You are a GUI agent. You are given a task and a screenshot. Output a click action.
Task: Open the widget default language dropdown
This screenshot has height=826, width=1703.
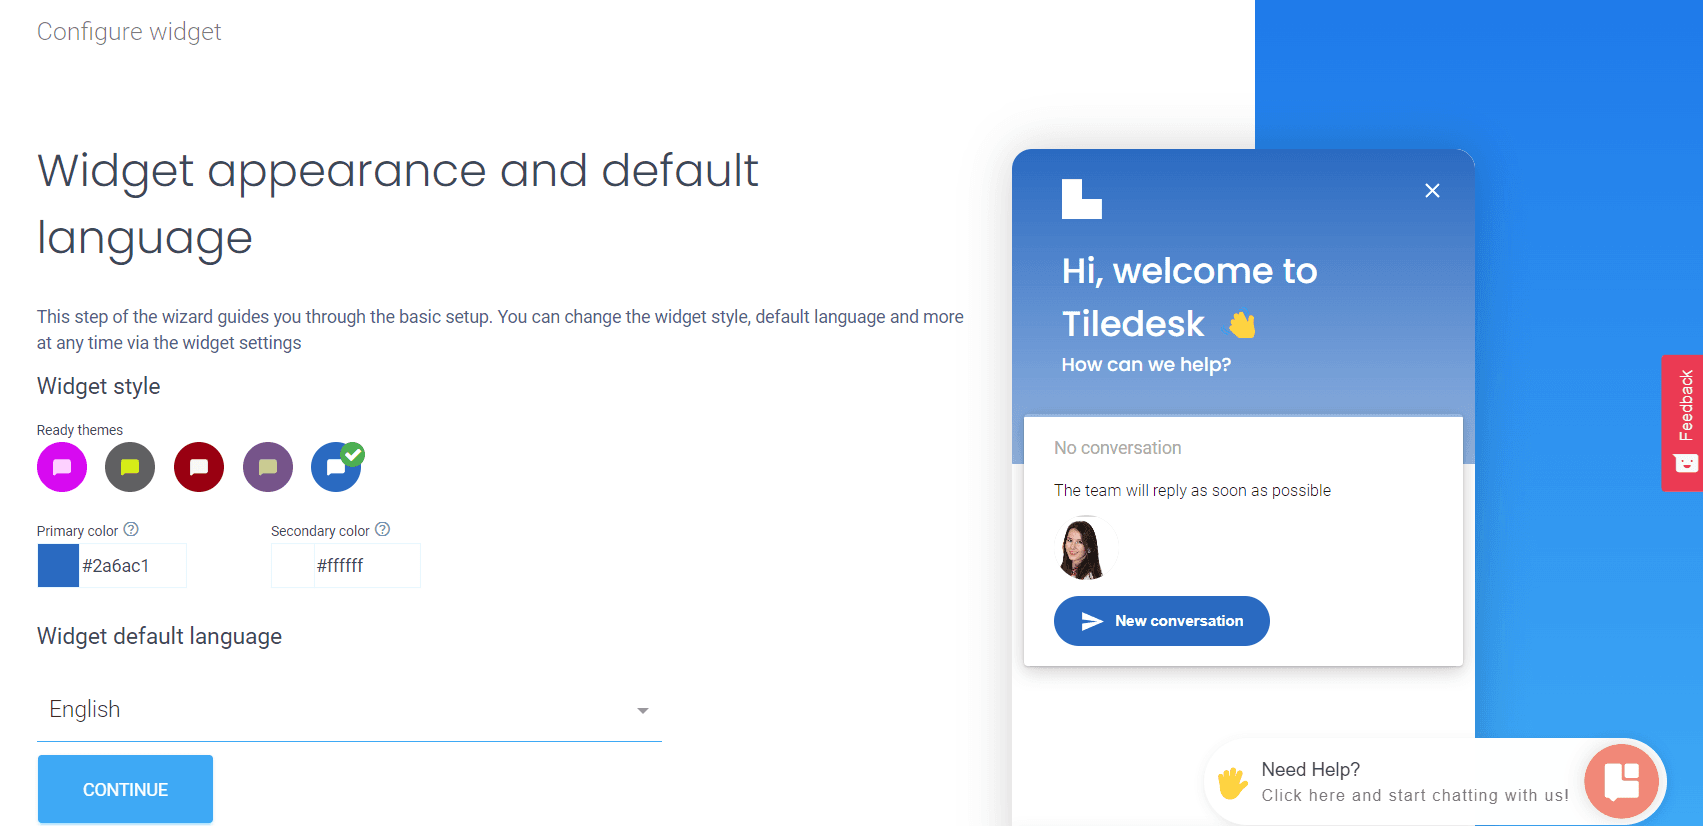pyautogui.click(x=349, y=710)
